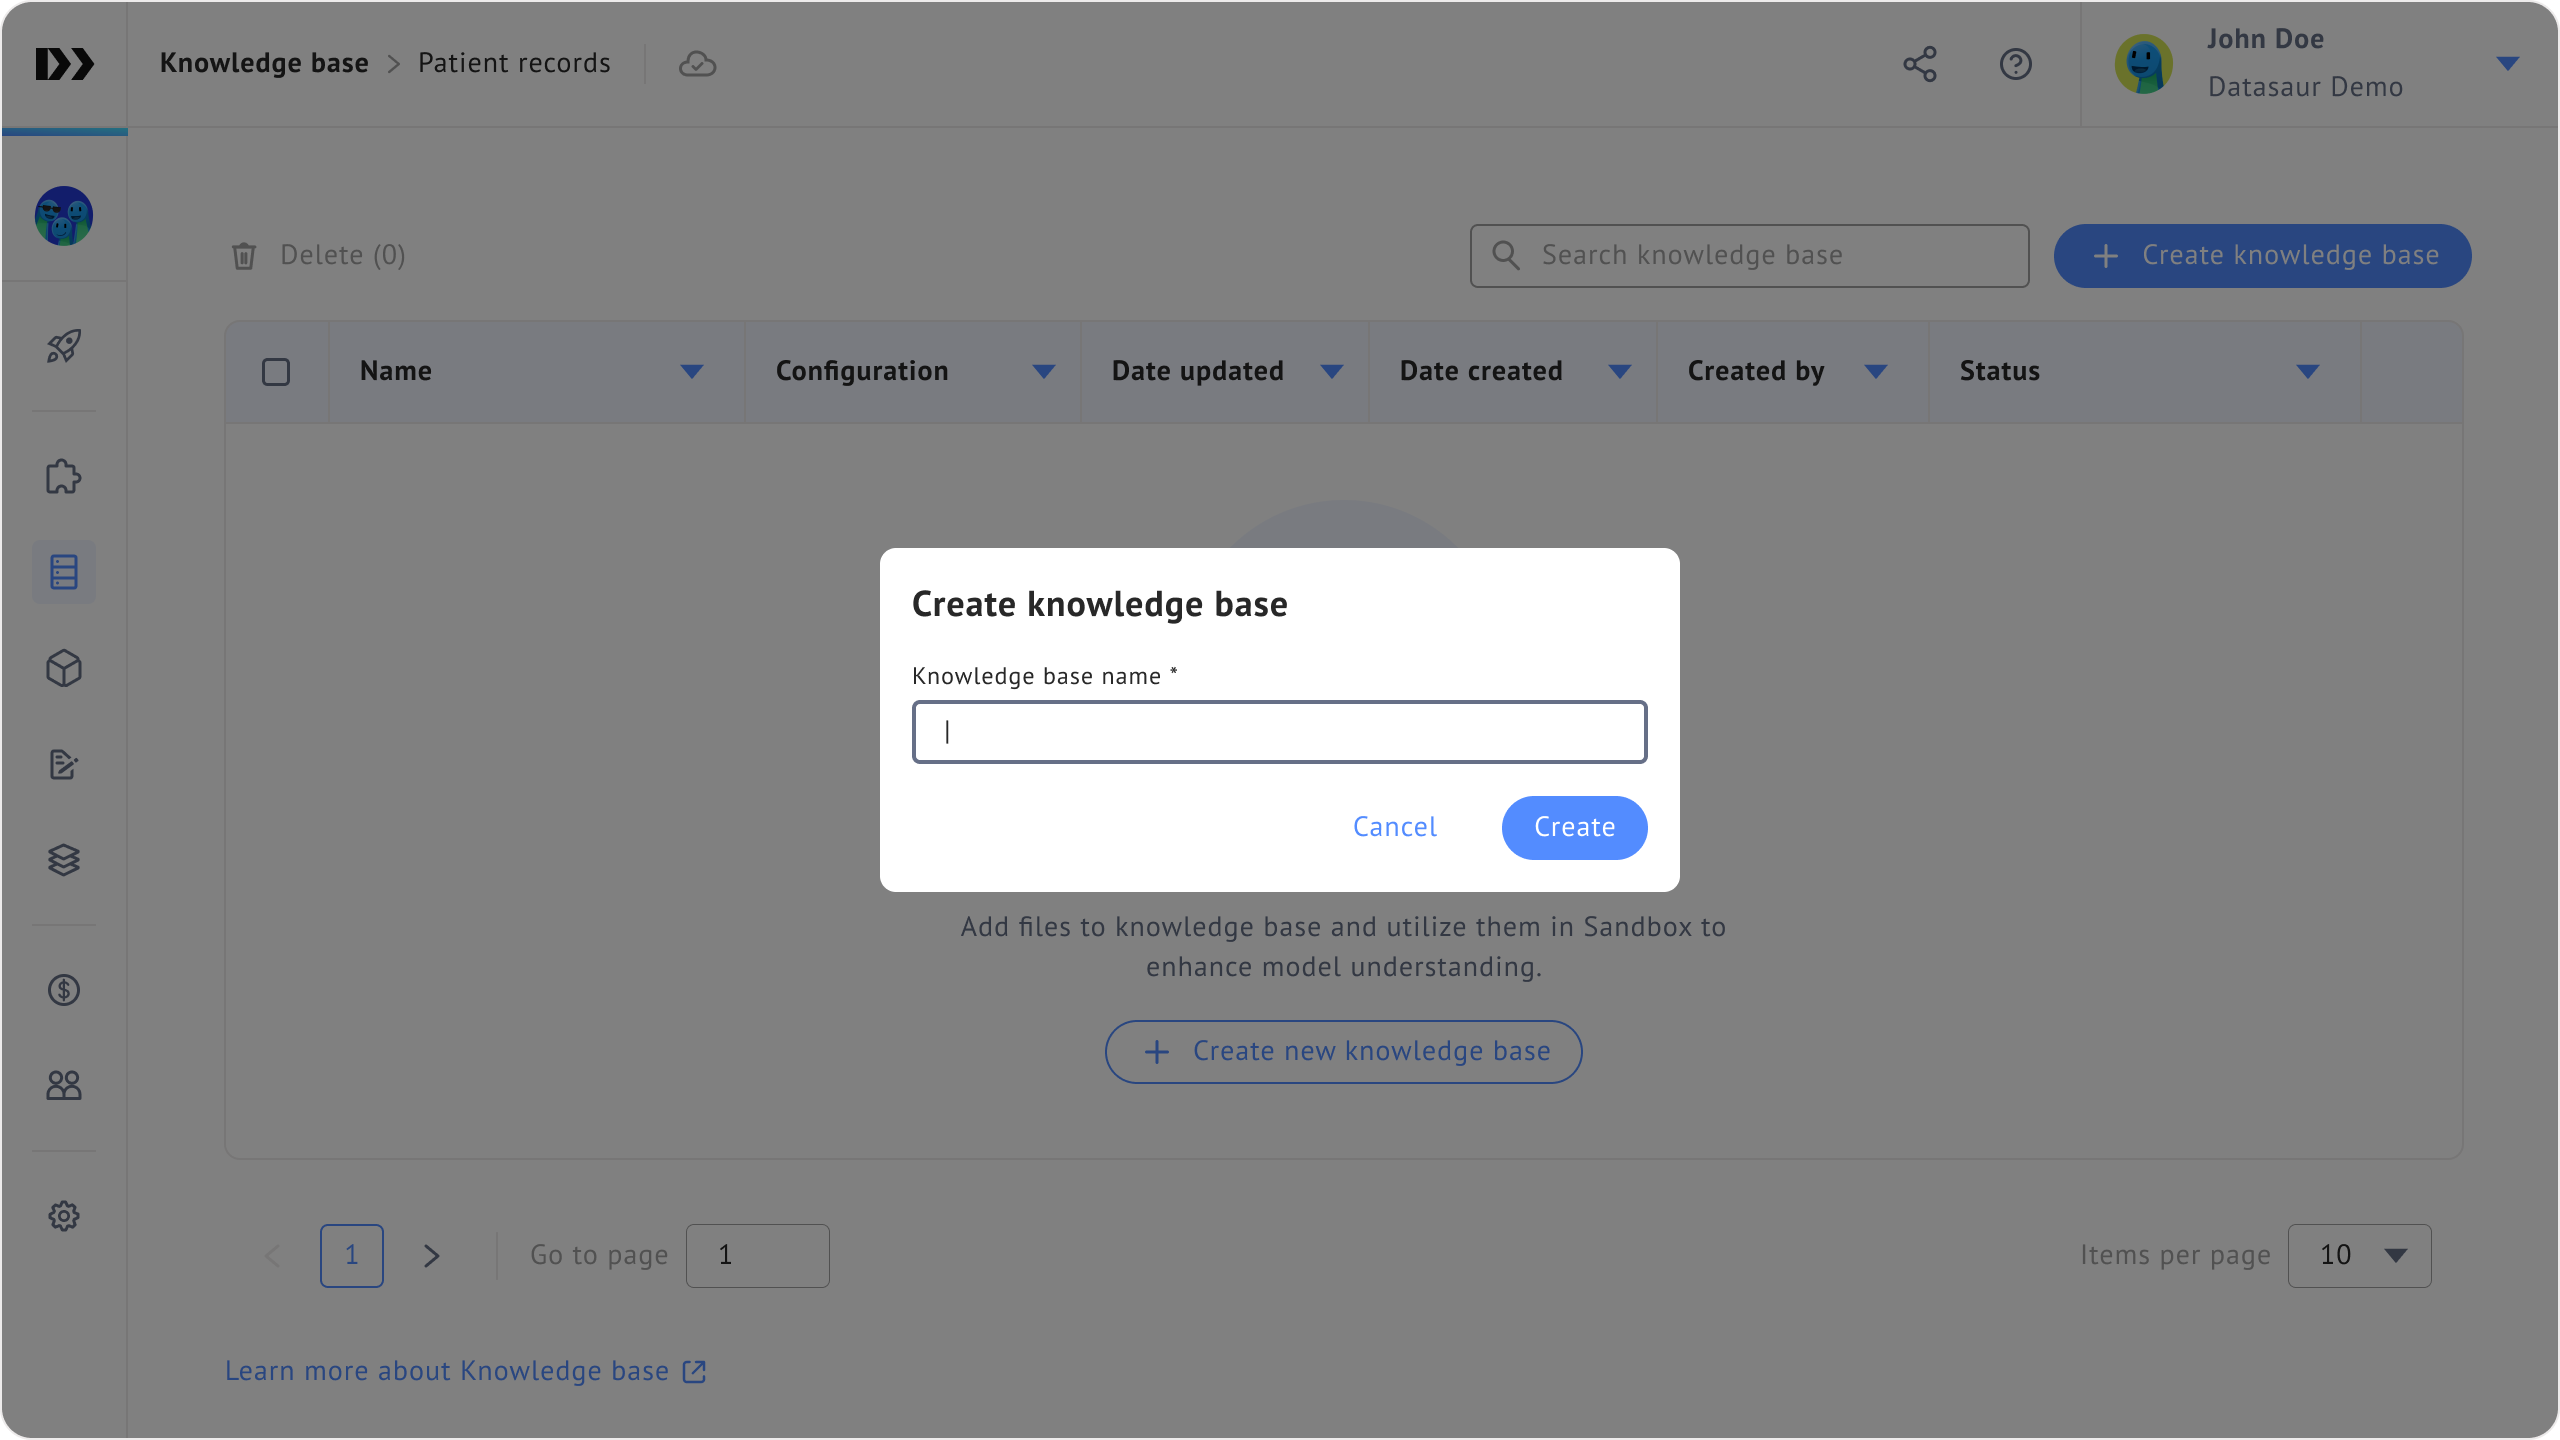Expand the Name column filter dropdown

click(691, 372)
